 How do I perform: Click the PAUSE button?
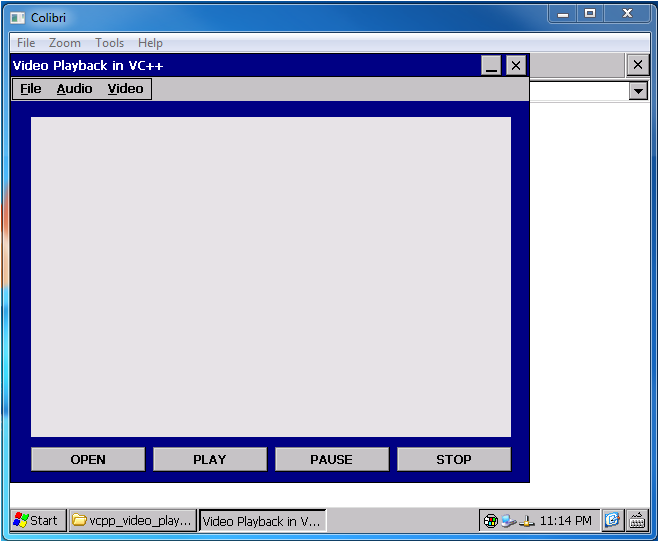coord(332,459)
